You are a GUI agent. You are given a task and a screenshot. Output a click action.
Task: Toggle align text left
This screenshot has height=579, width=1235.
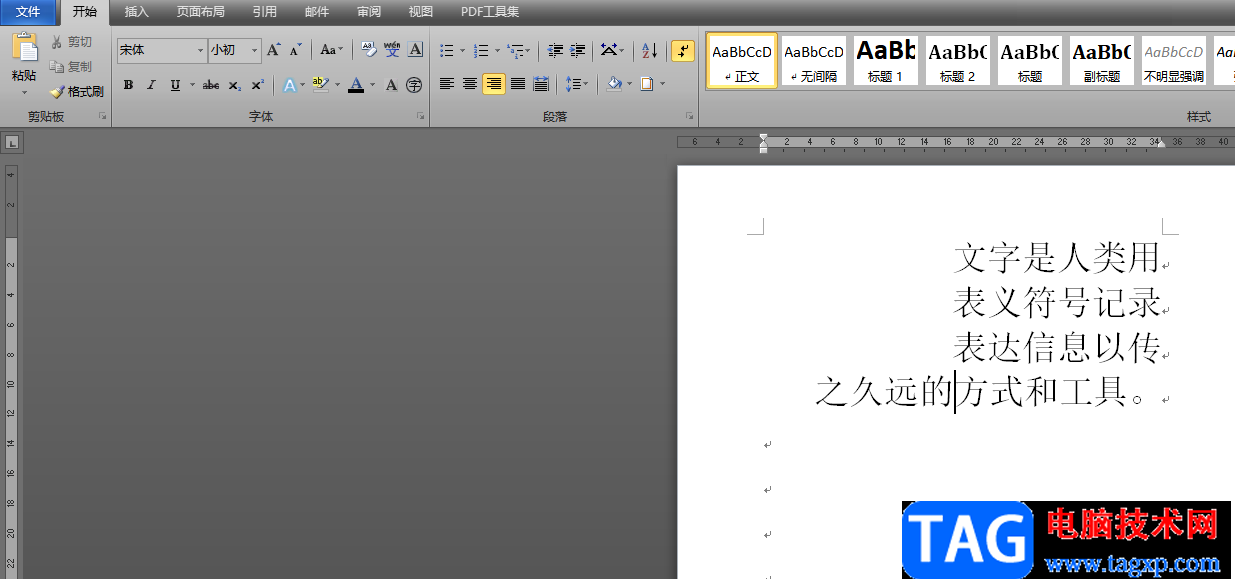[447, 84]
